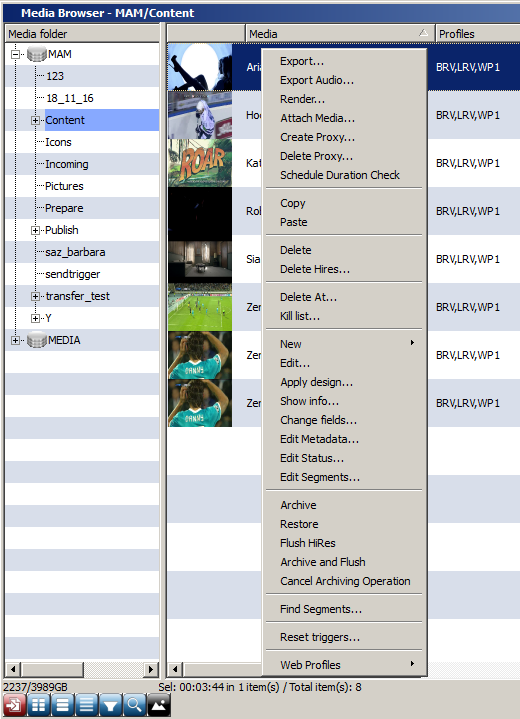Choose Export Audio... from context menu
The image size is (520, 719).
(x=317, y=80)
